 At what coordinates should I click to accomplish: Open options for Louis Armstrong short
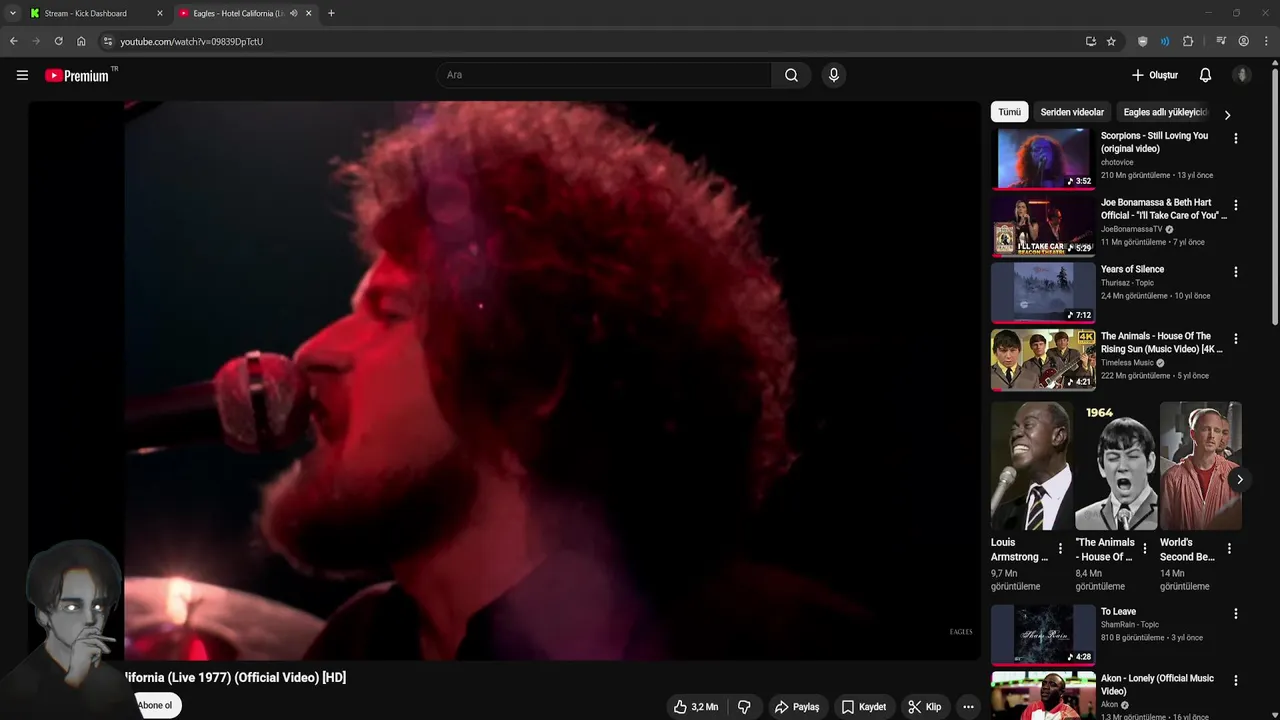1060,548
